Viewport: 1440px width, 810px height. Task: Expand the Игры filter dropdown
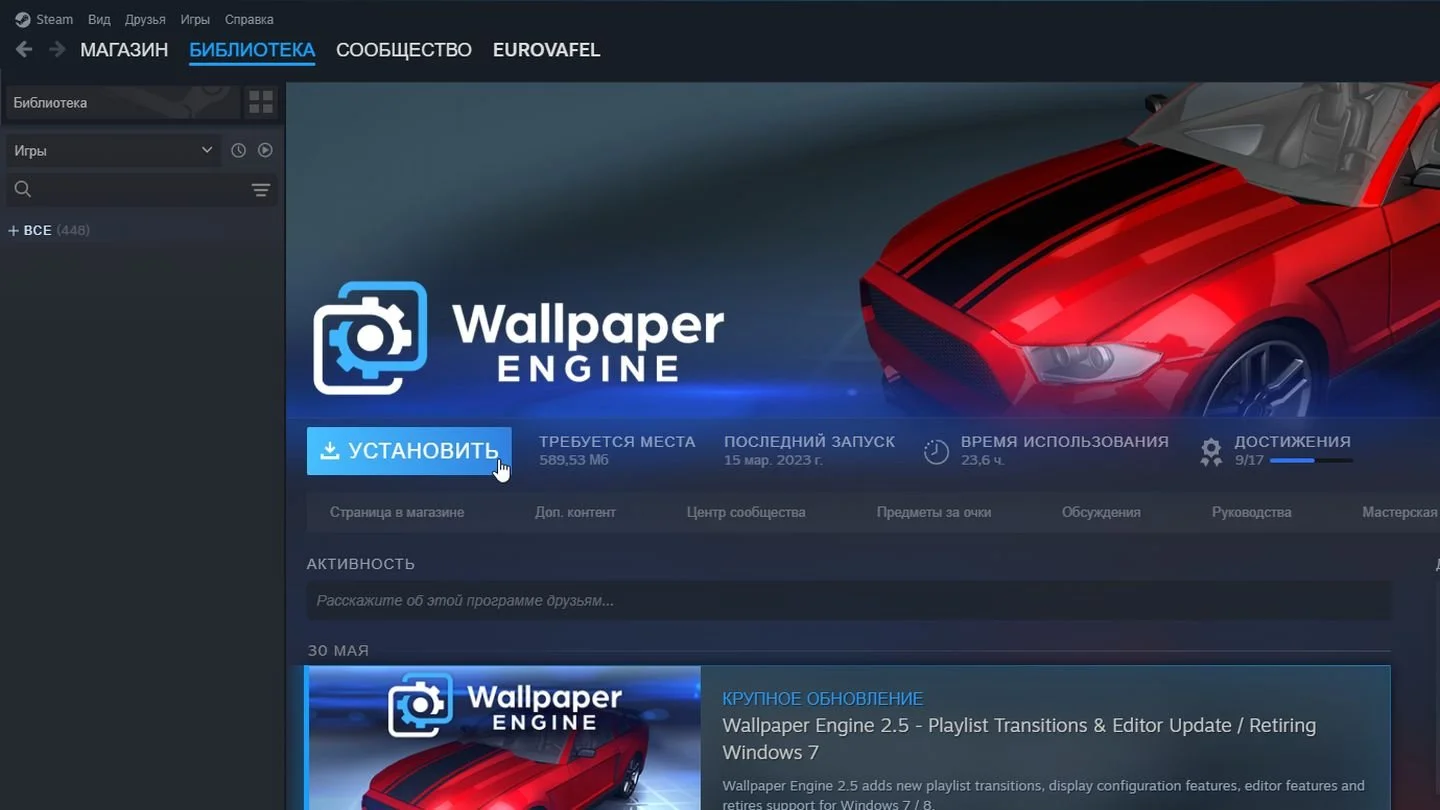[113, 150]
